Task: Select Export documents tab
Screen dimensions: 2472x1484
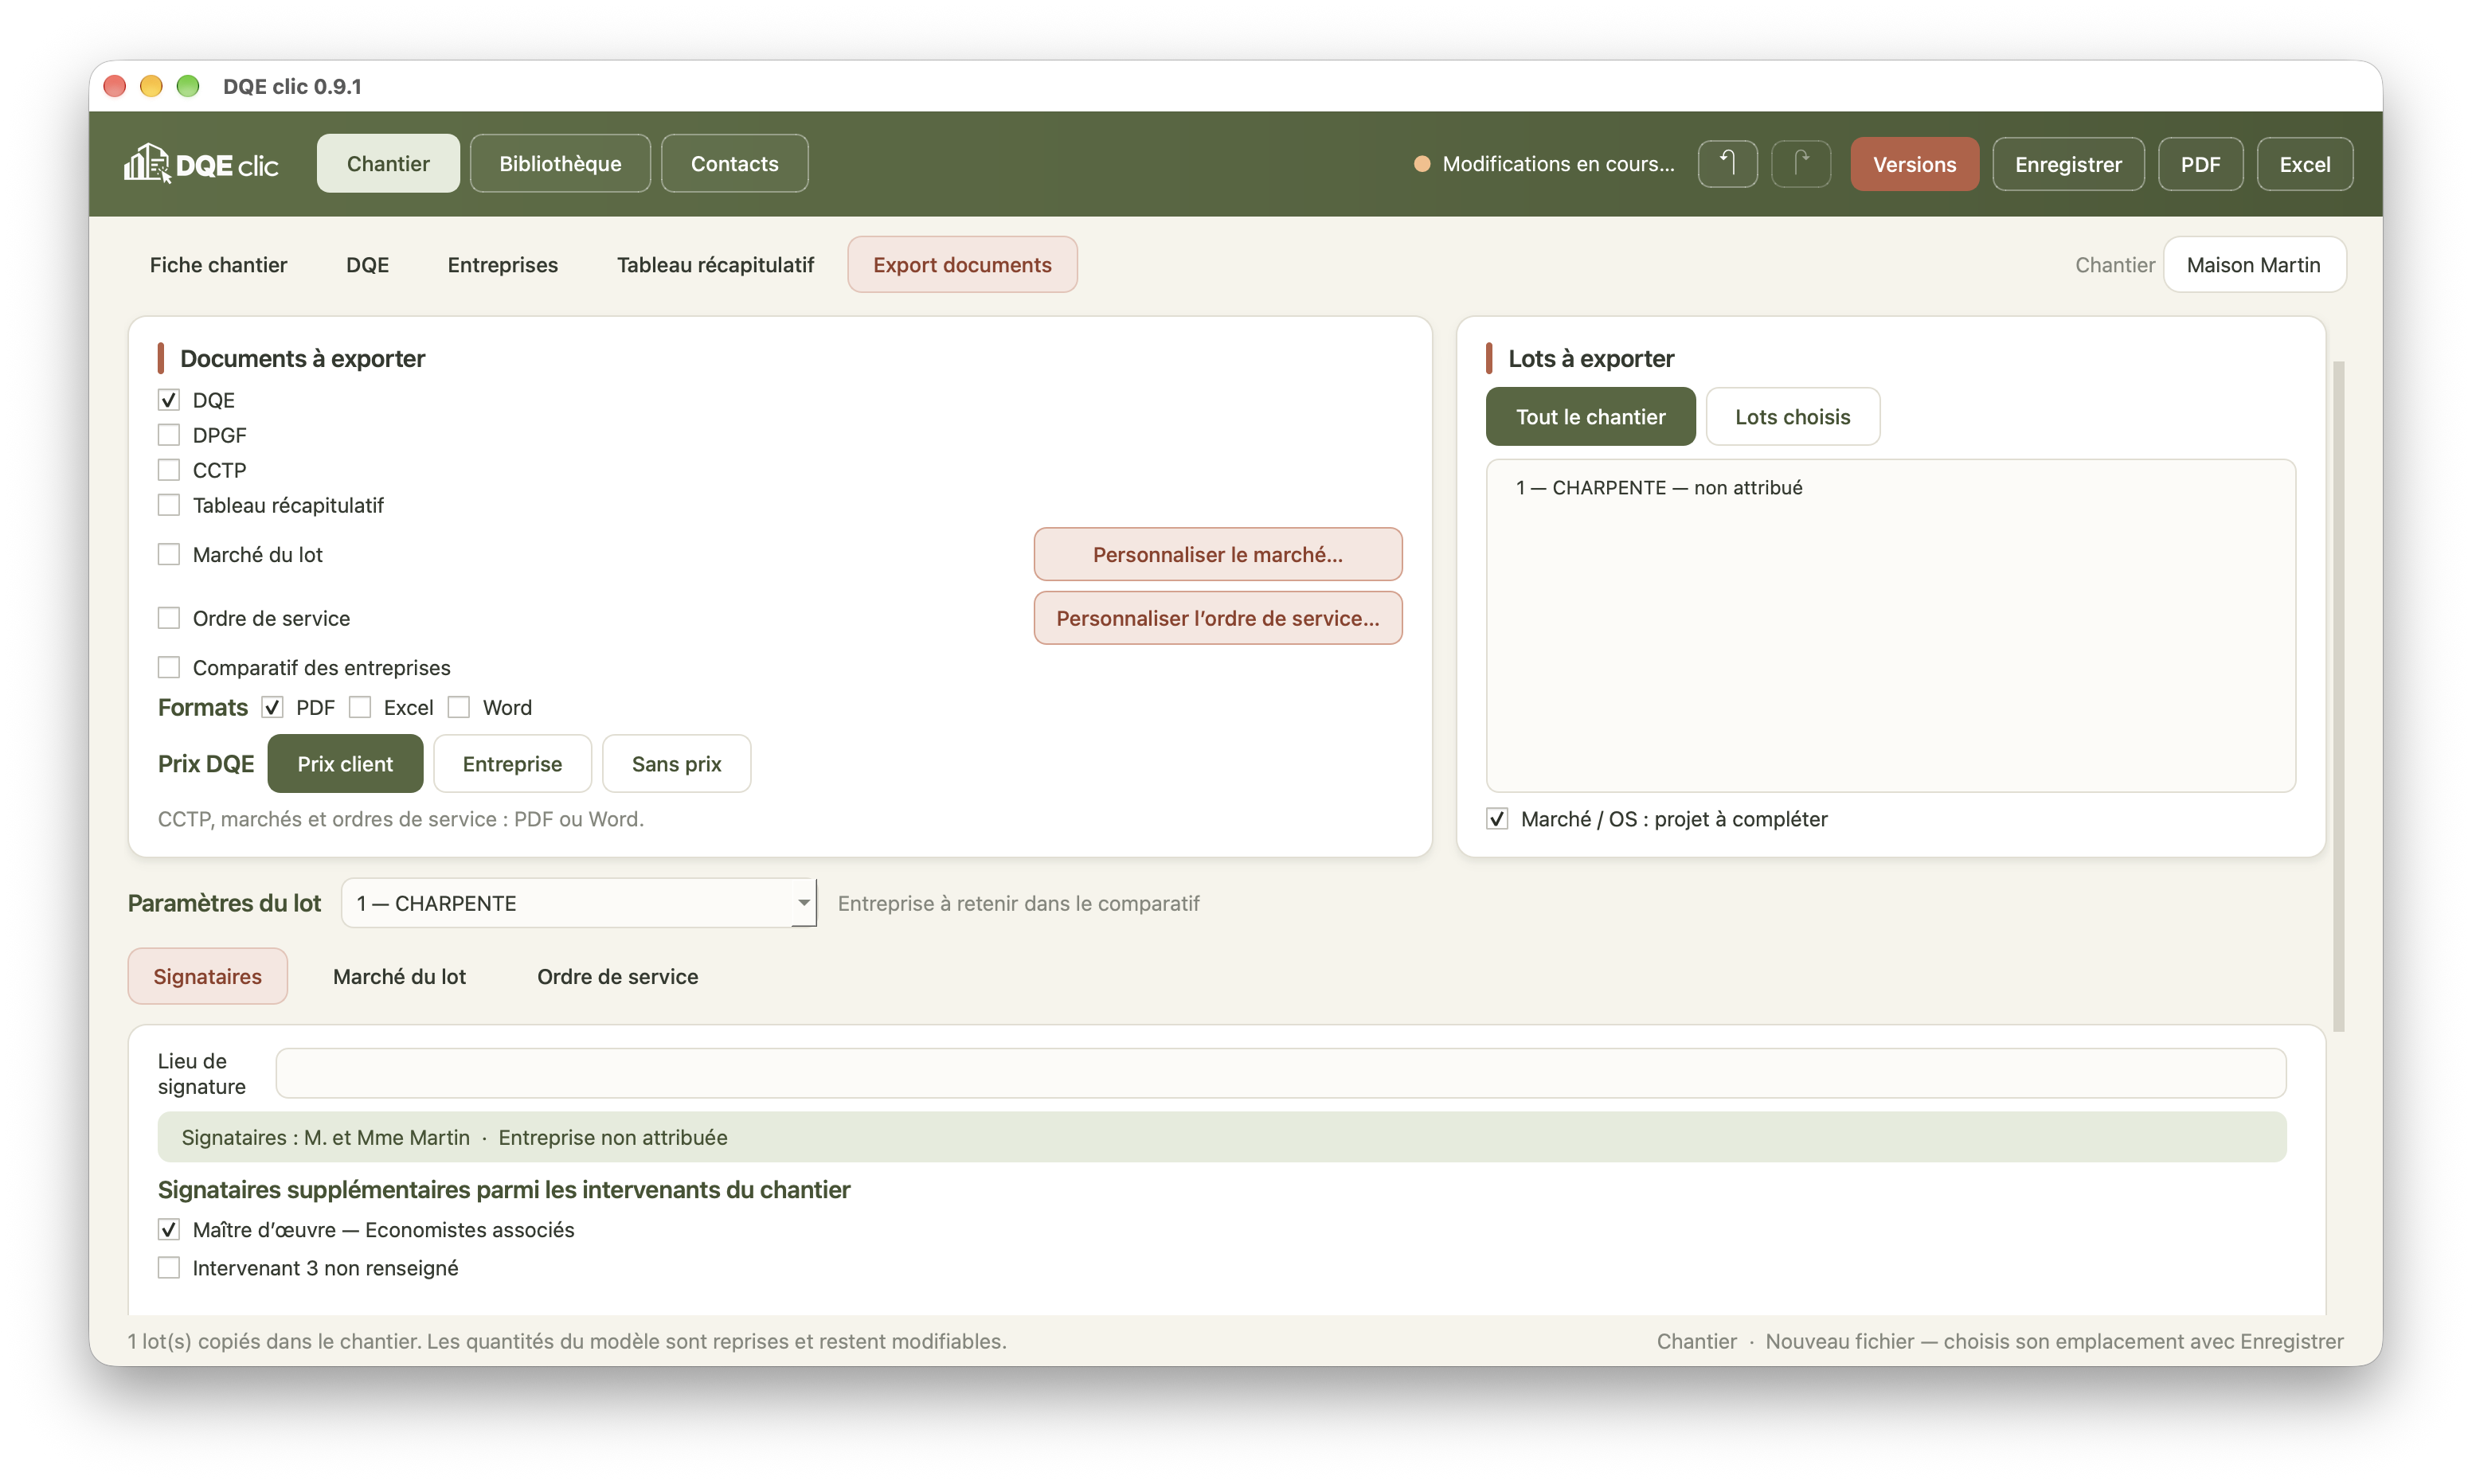Action: (x=962, y=265)
